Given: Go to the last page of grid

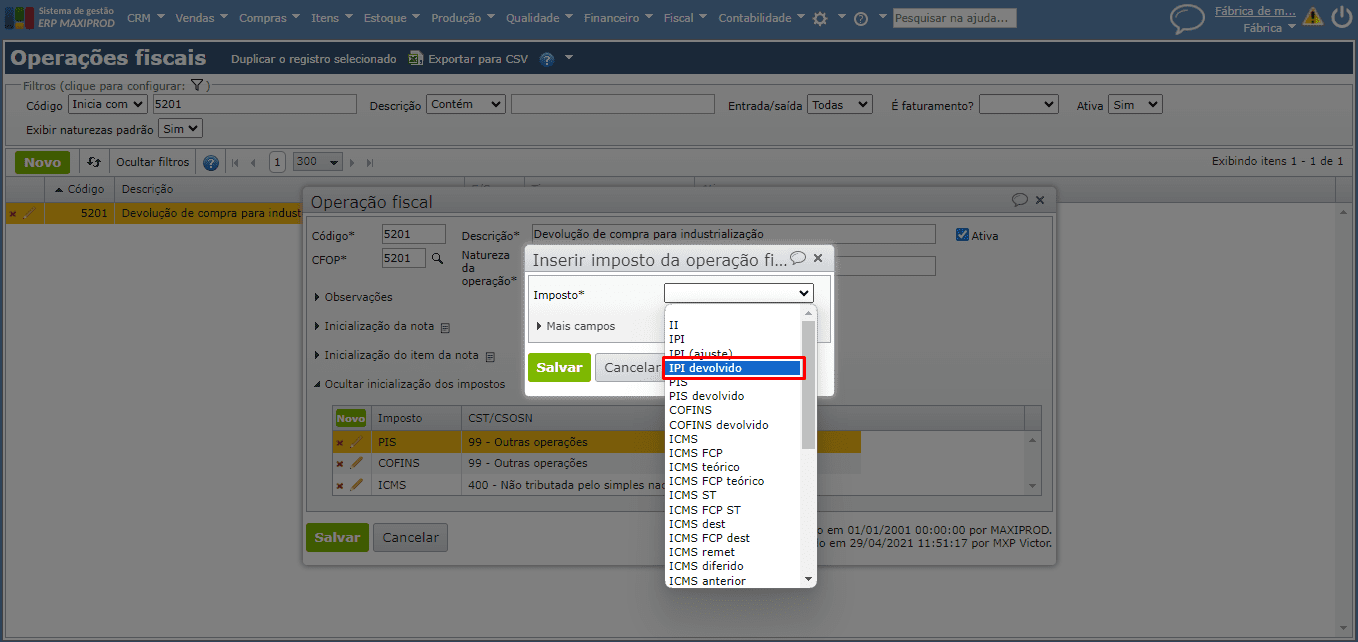Looking at the screenshot, I should pyautogui.click(x=370, y=162).
